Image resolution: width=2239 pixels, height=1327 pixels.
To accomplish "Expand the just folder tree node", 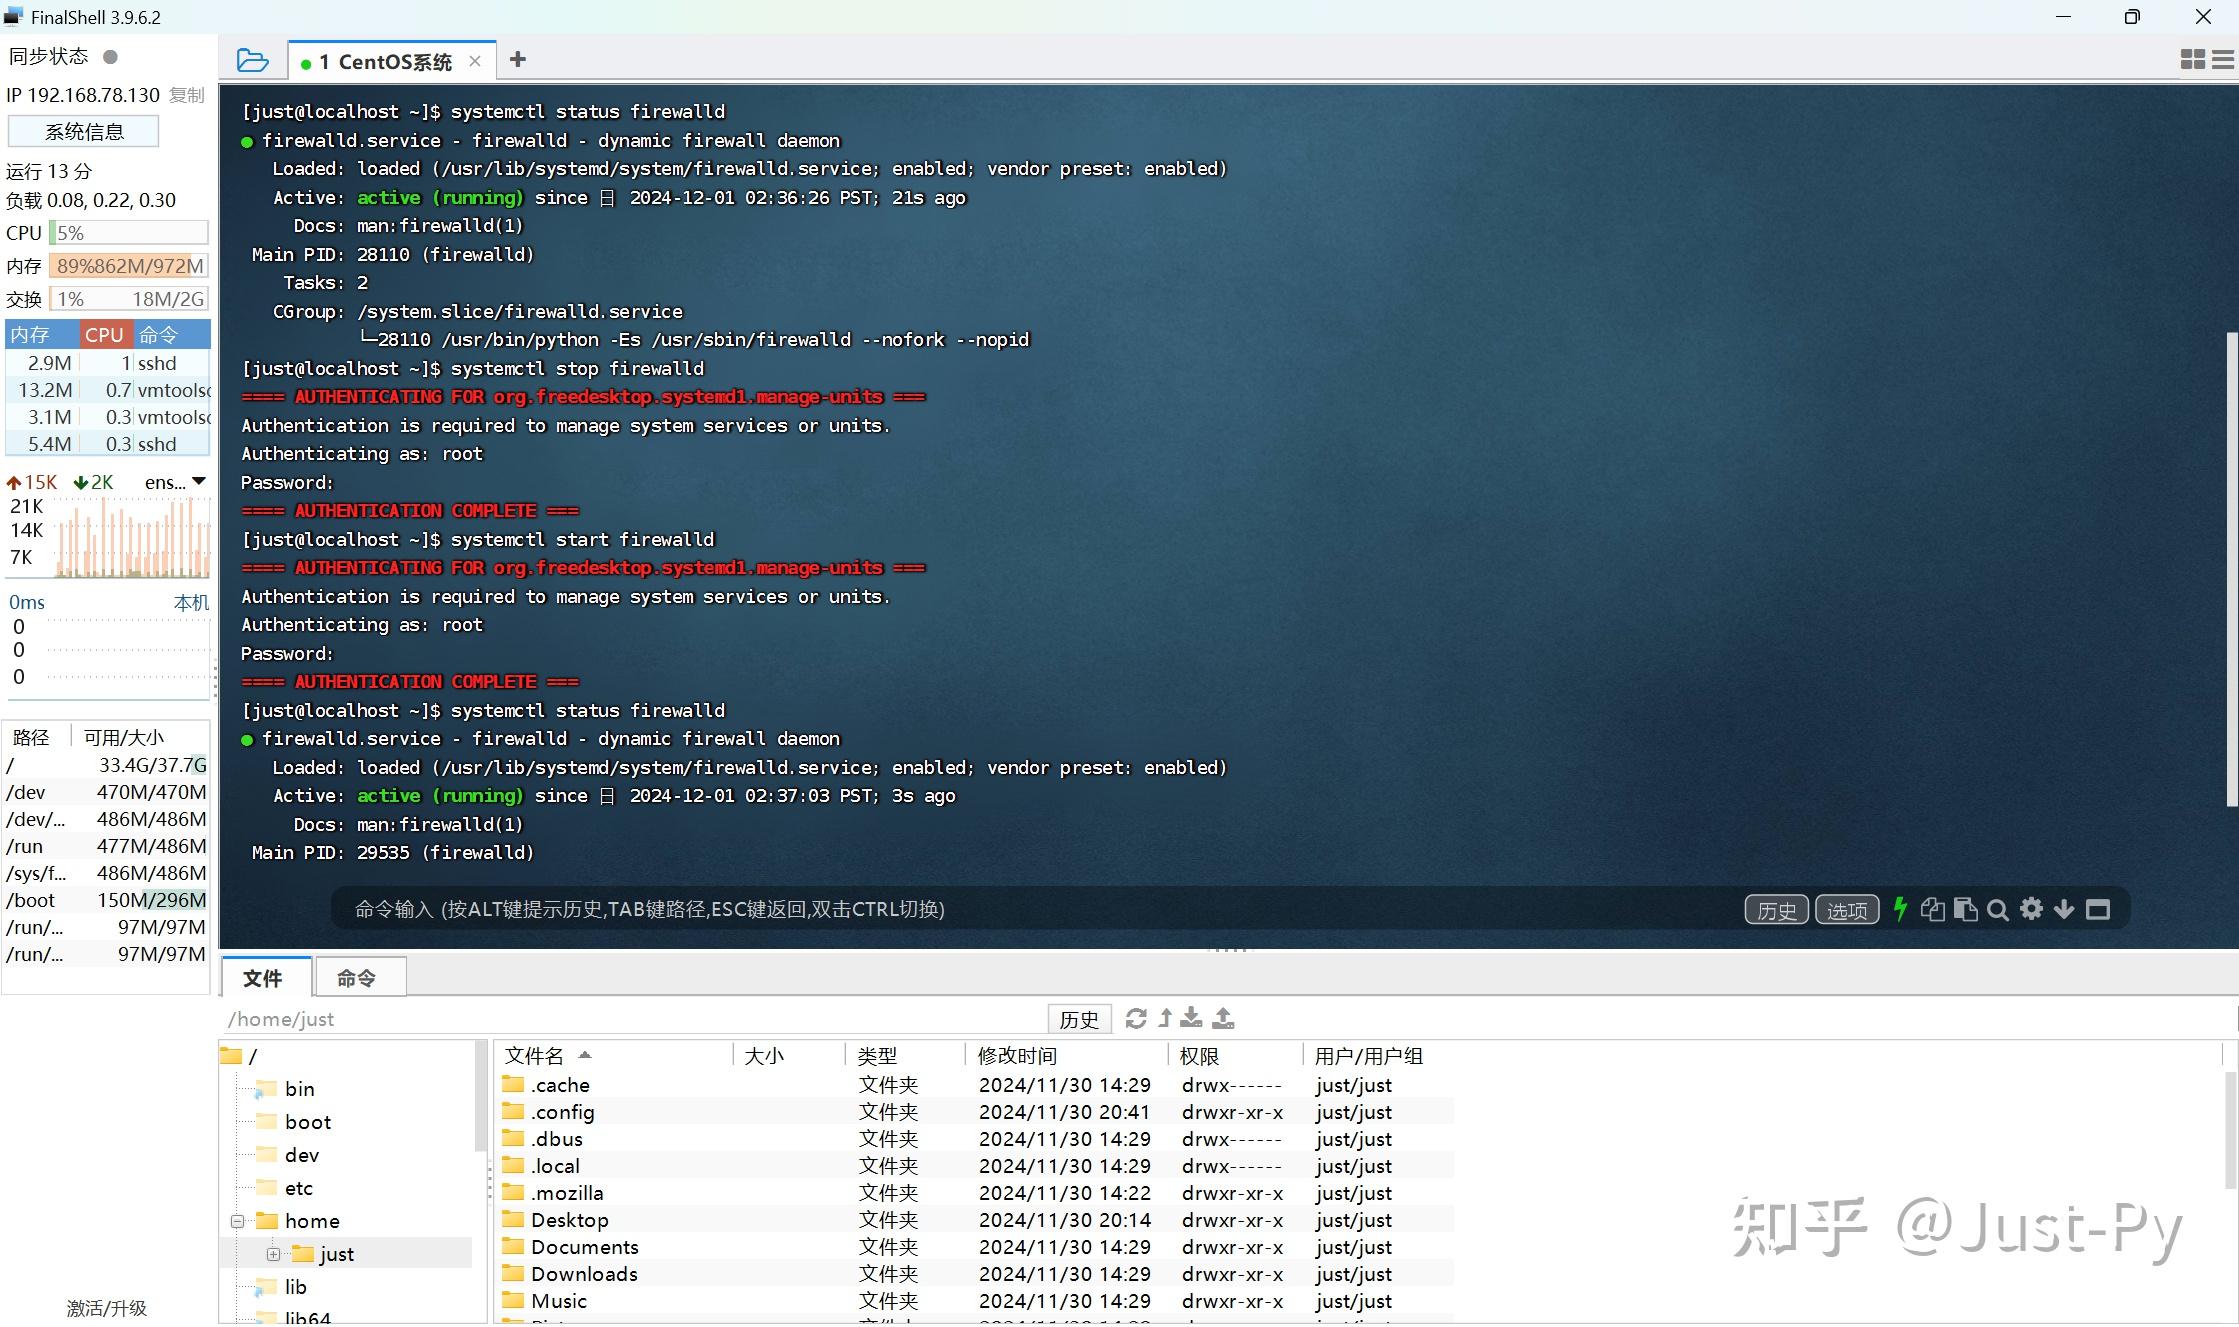I will click(272, 1254).
